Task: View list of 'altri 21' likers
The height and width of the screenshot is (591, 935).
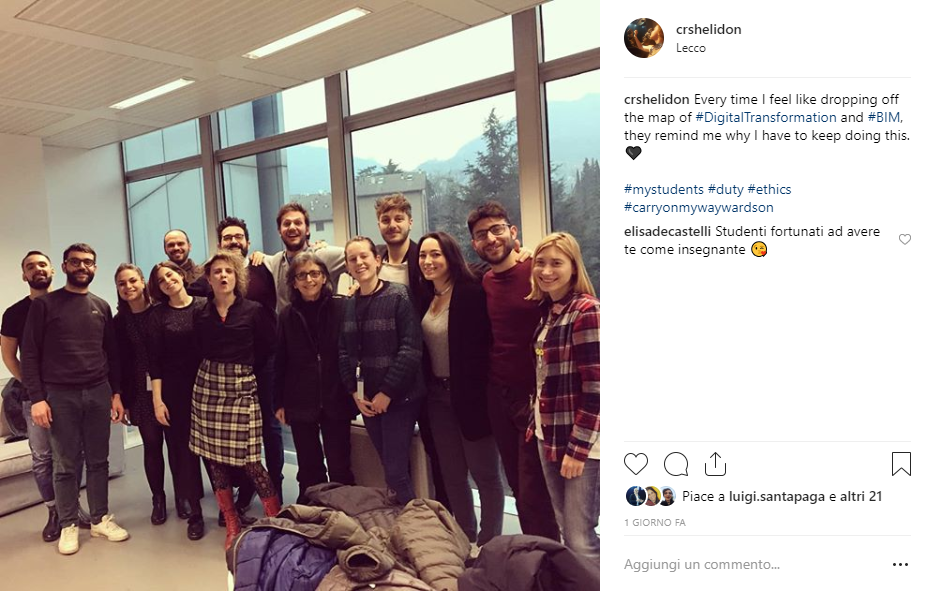Action: click(861, 496)
